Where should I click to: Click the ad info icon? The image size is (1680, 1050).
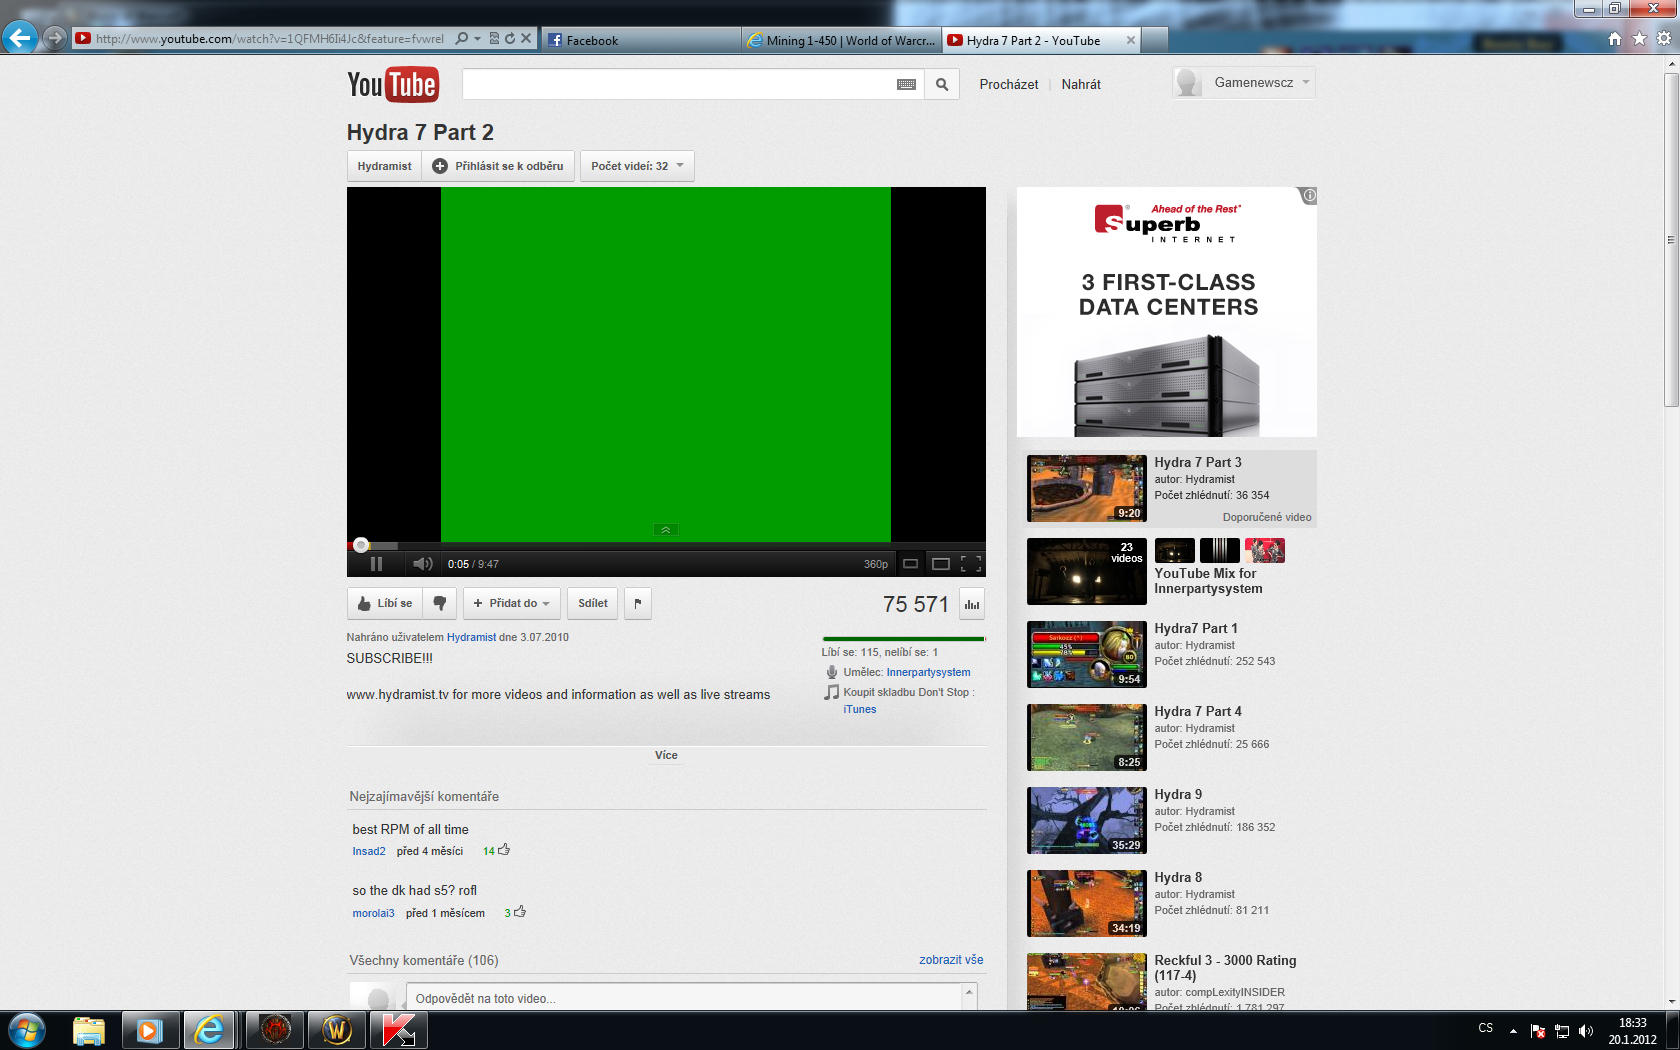[1309, 196]
